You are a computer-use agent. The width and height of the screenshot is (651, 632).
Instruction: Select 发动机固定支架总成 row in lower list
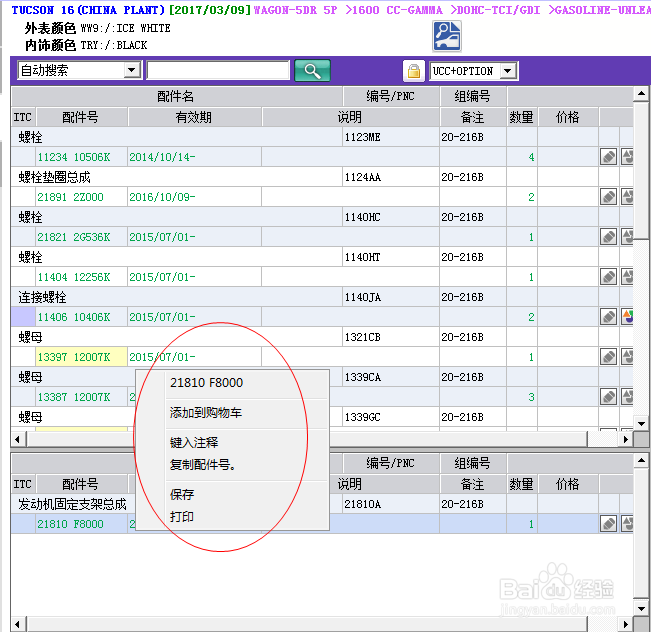pos(73,504)
